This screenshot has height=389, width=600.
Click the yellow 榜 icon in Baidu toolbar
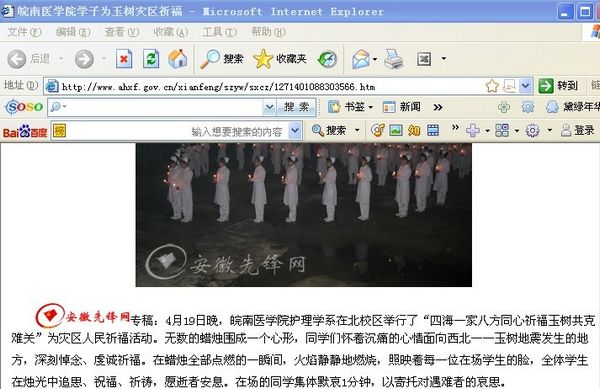point(59,131)
